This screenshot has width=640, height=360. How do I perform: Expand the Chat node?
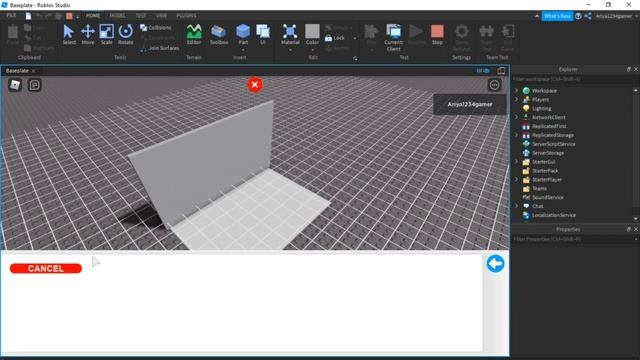516,206
